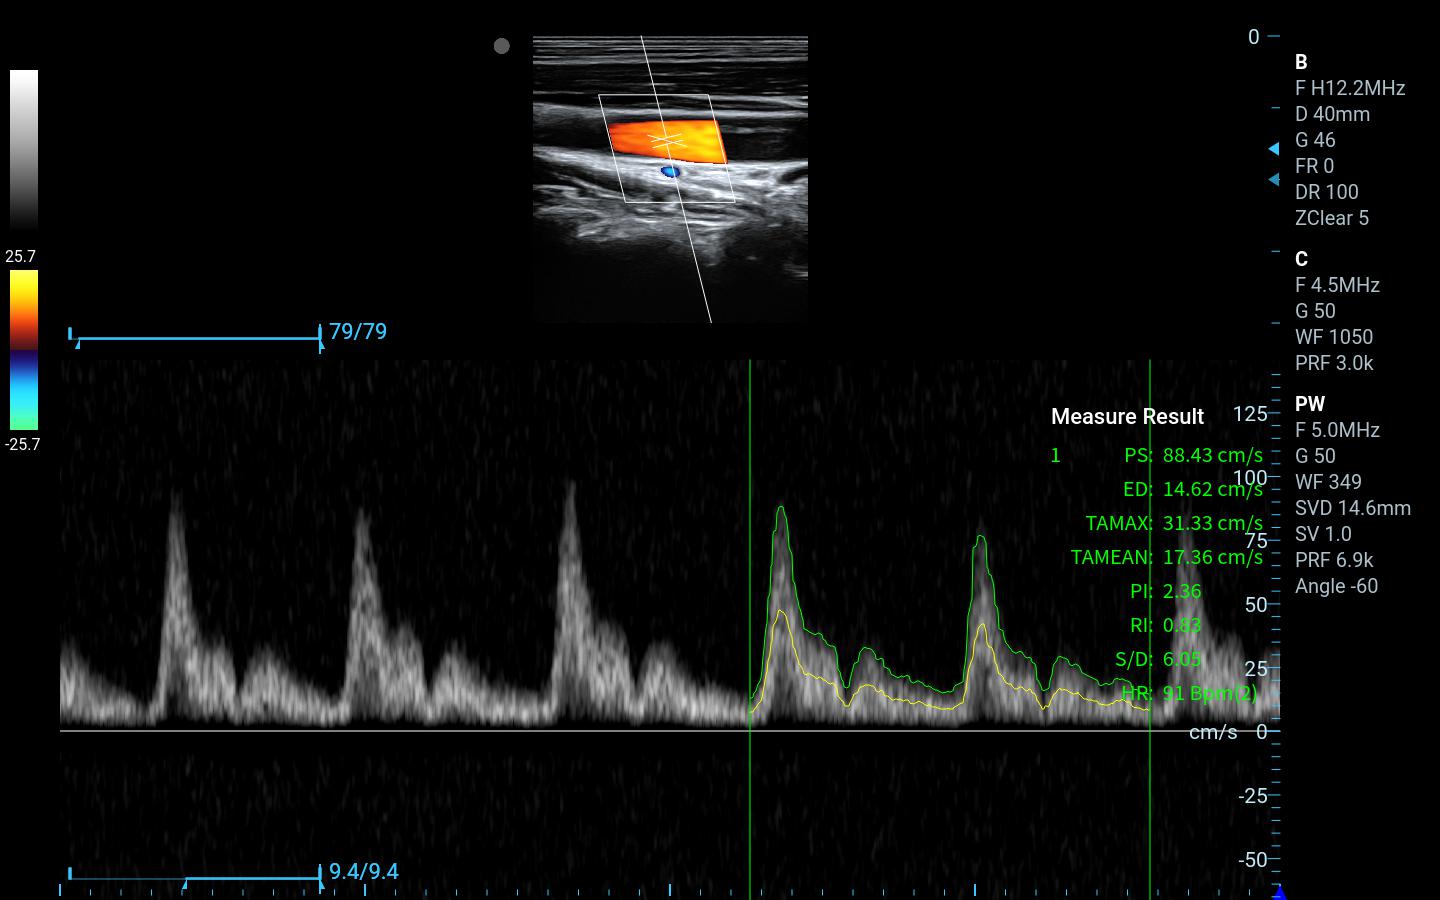Screen dimensions: 1440x900
Task: Click the color velocity scale bar
Action: click(x=24, y=350)
